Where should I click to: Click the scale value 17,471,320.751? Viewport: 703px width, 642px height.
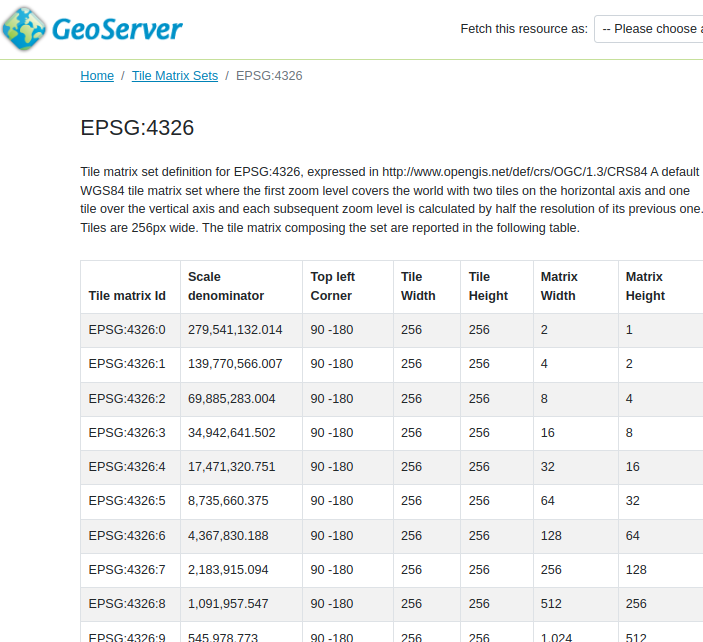click(x=231, y=467)
